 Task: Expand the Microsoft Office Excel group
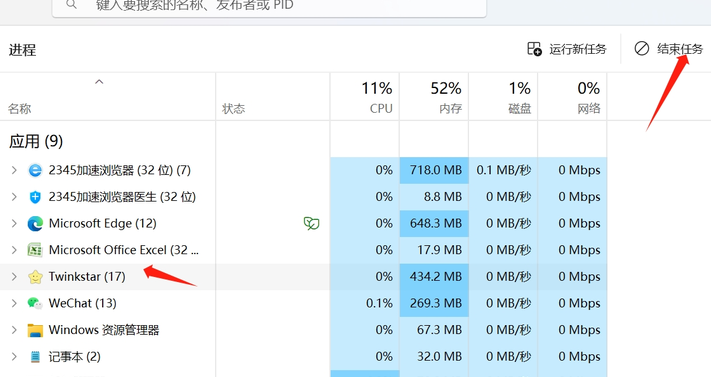(14, 250)
